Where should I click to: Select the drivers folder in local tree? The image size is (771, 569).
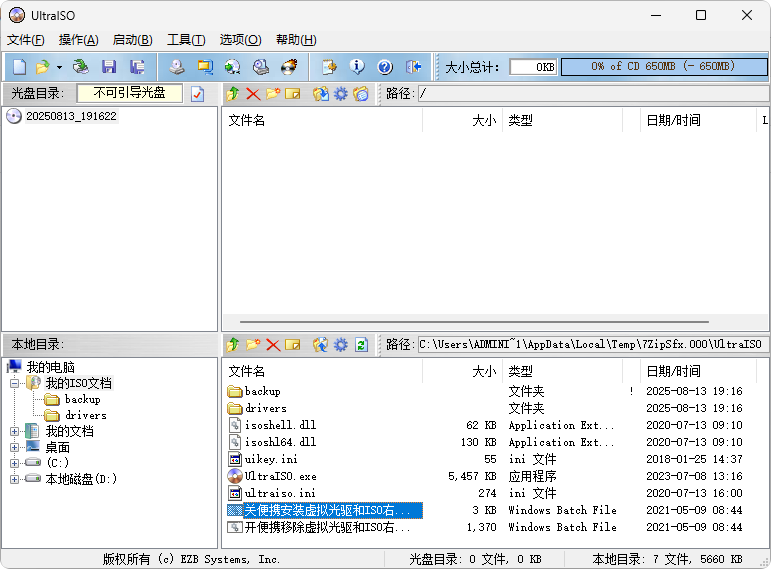(x=86, y=416)
